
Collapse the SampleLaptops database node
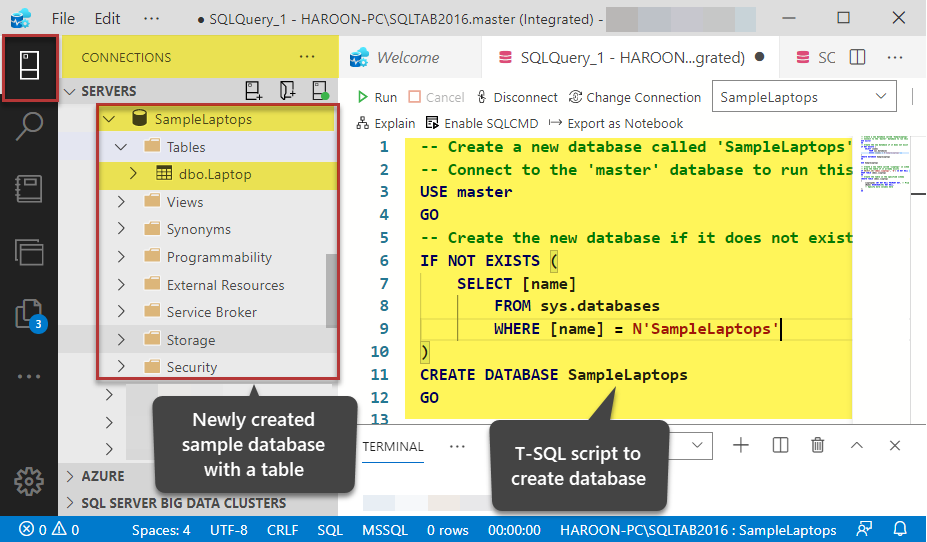pyautogui.click(x=110, y=119)
